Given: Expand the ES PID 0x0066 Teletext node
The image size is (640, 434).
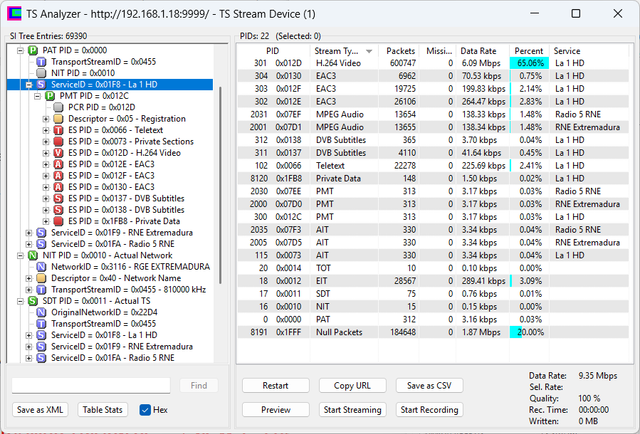Looking at the screenshot, I should 46,130.
